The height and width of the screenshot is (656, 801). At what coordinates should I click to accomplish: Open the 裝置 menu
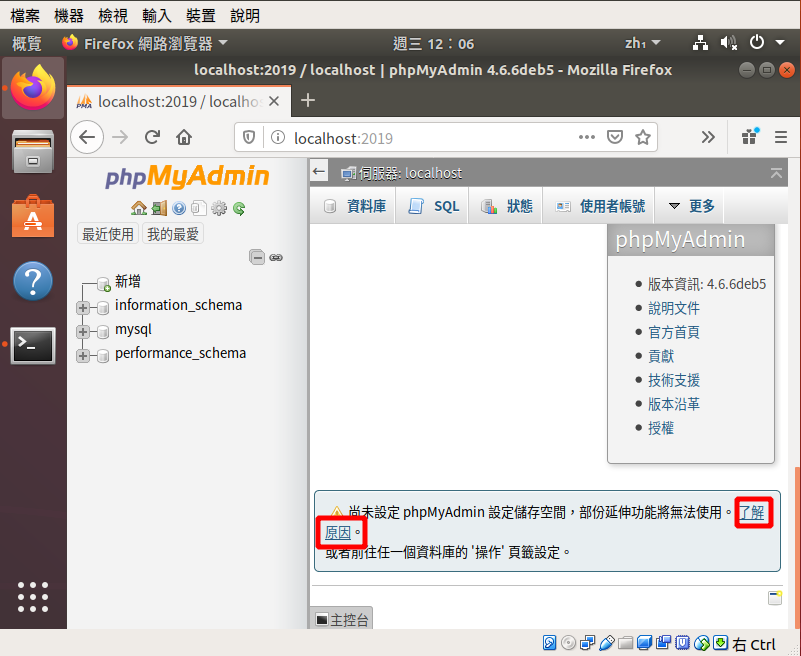pos(201,16)
